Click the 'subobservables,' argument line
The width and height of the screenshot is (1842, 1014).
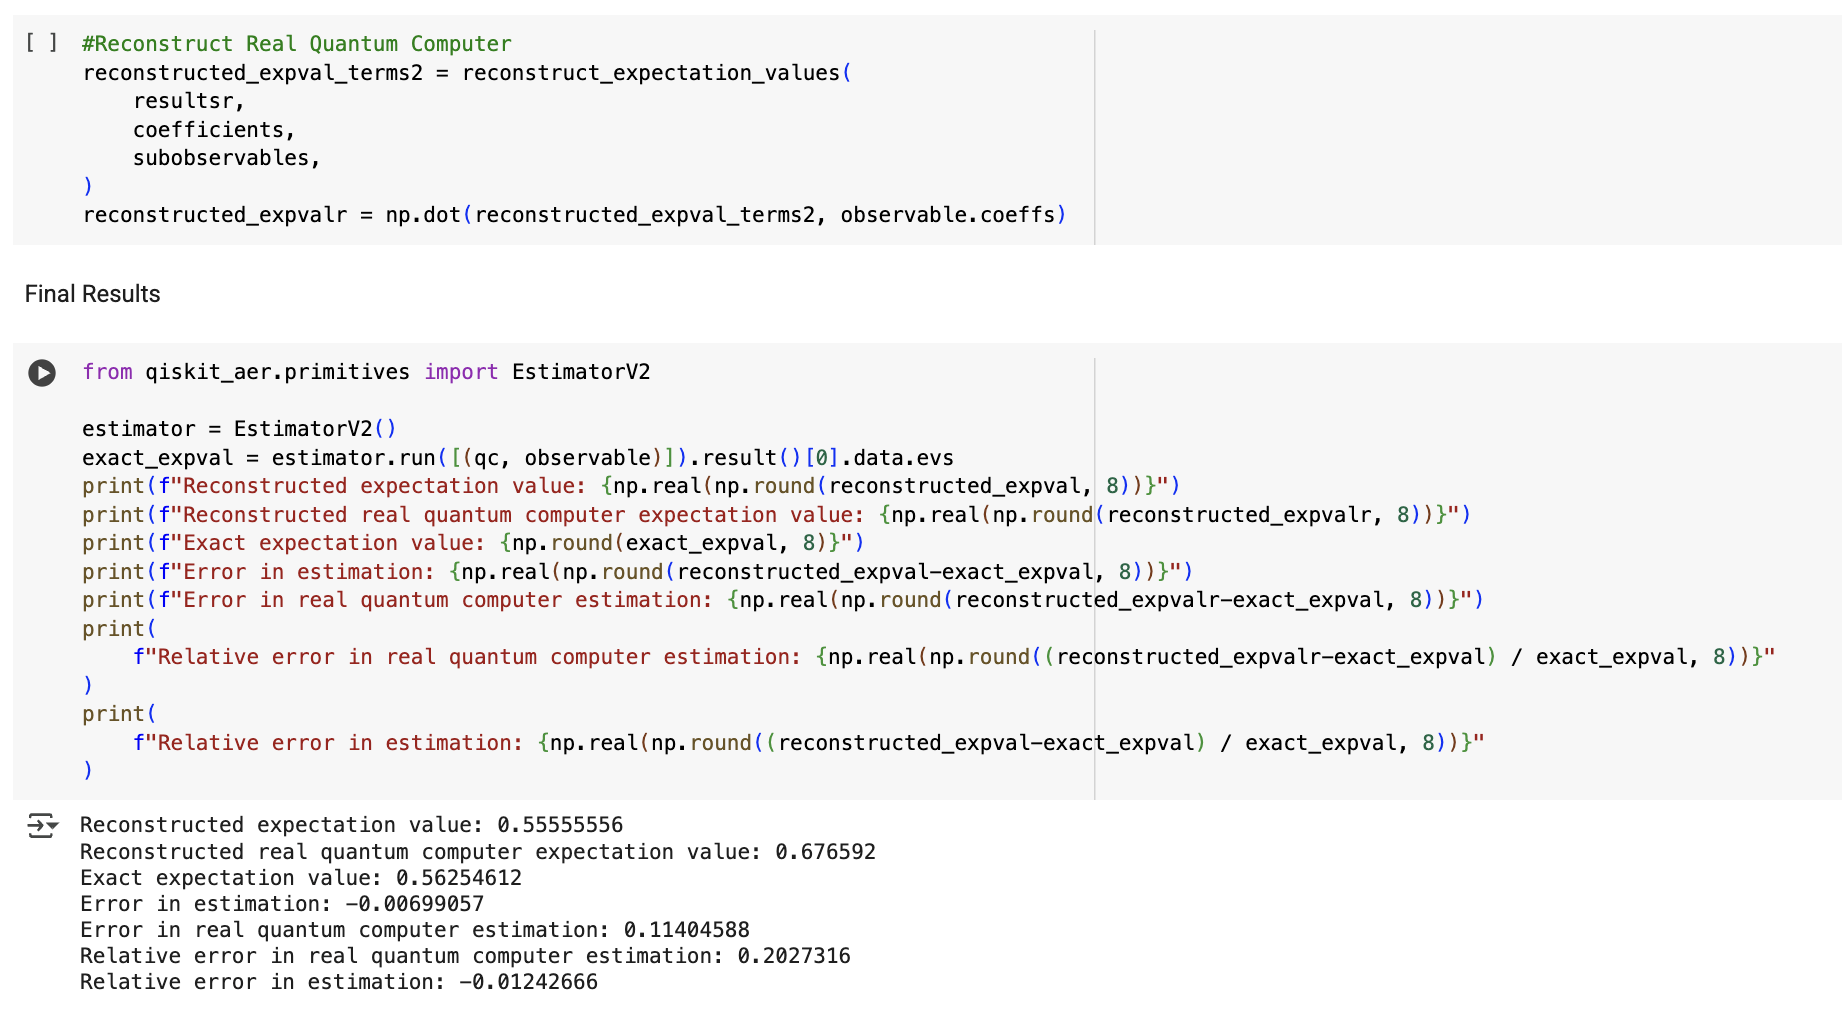227,158
